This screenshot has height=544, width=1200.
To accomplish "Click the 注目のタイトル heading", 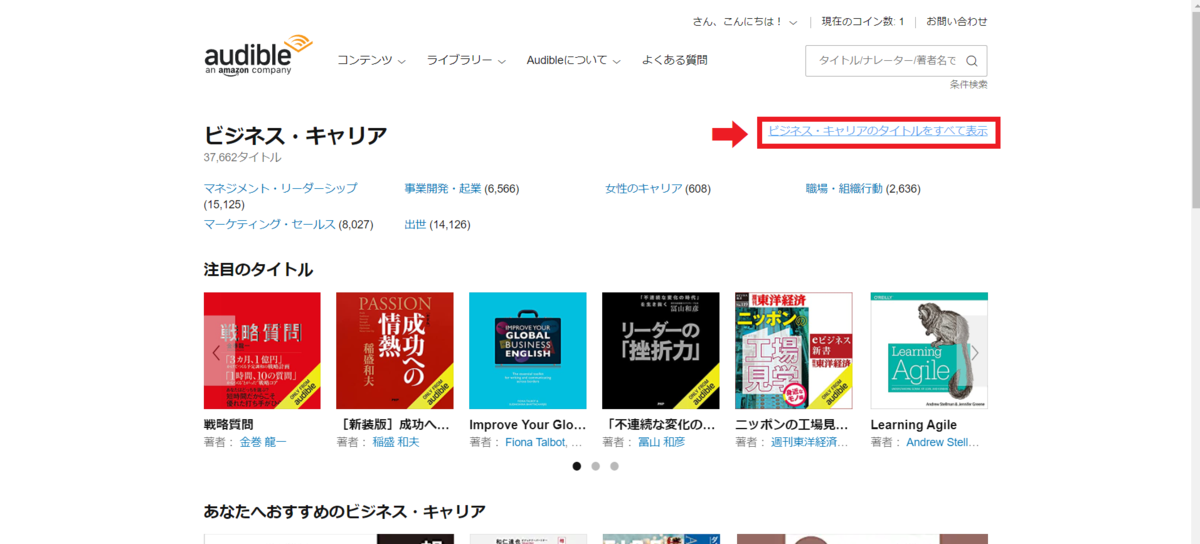I will click(258, 269).
